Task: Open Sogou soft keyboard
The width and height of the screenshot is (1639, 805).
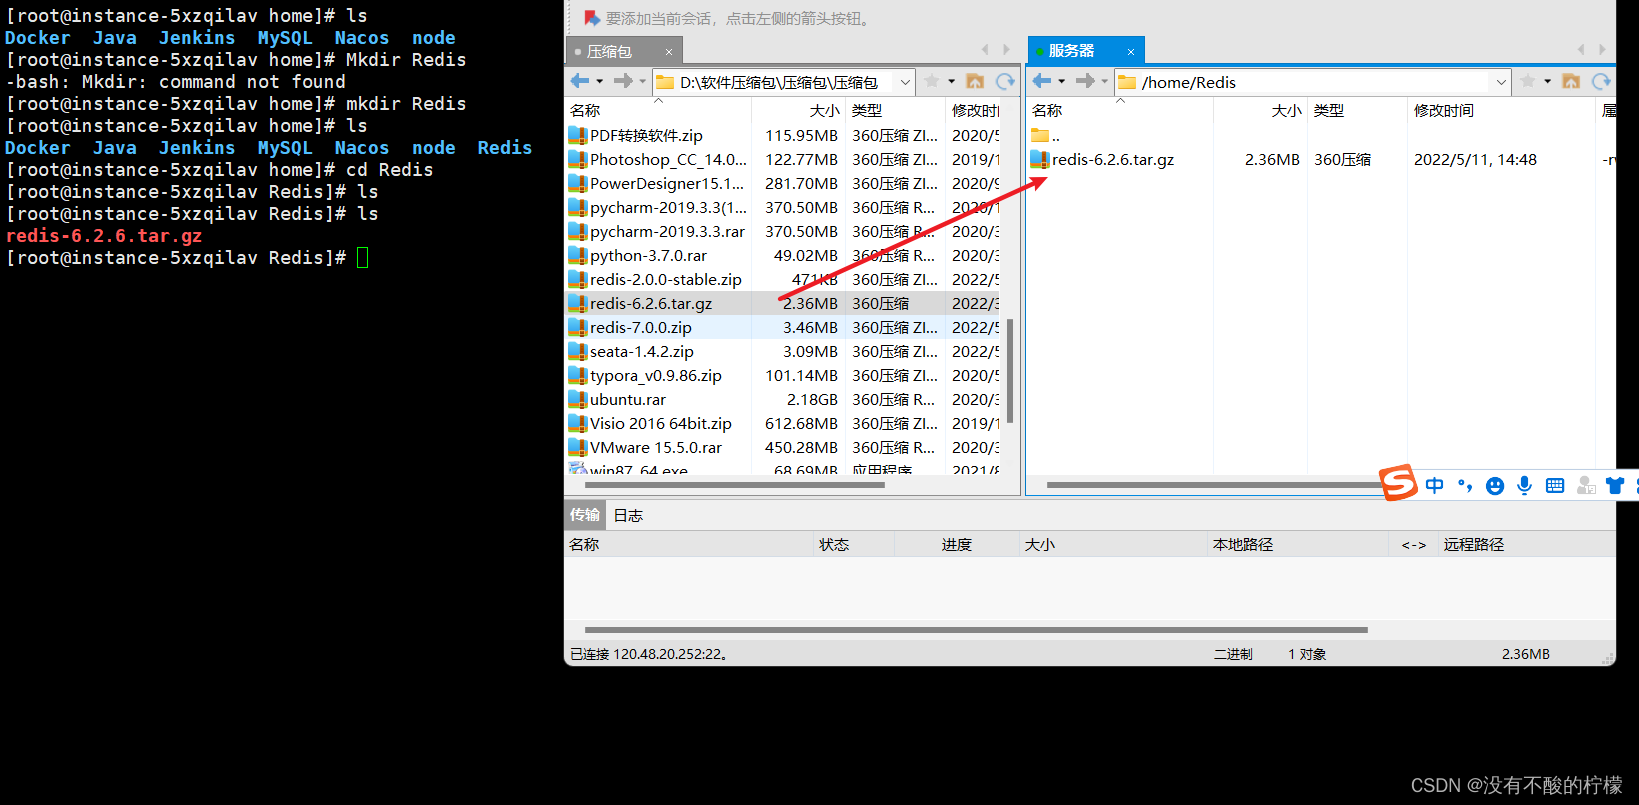Action: (1555, 485)
